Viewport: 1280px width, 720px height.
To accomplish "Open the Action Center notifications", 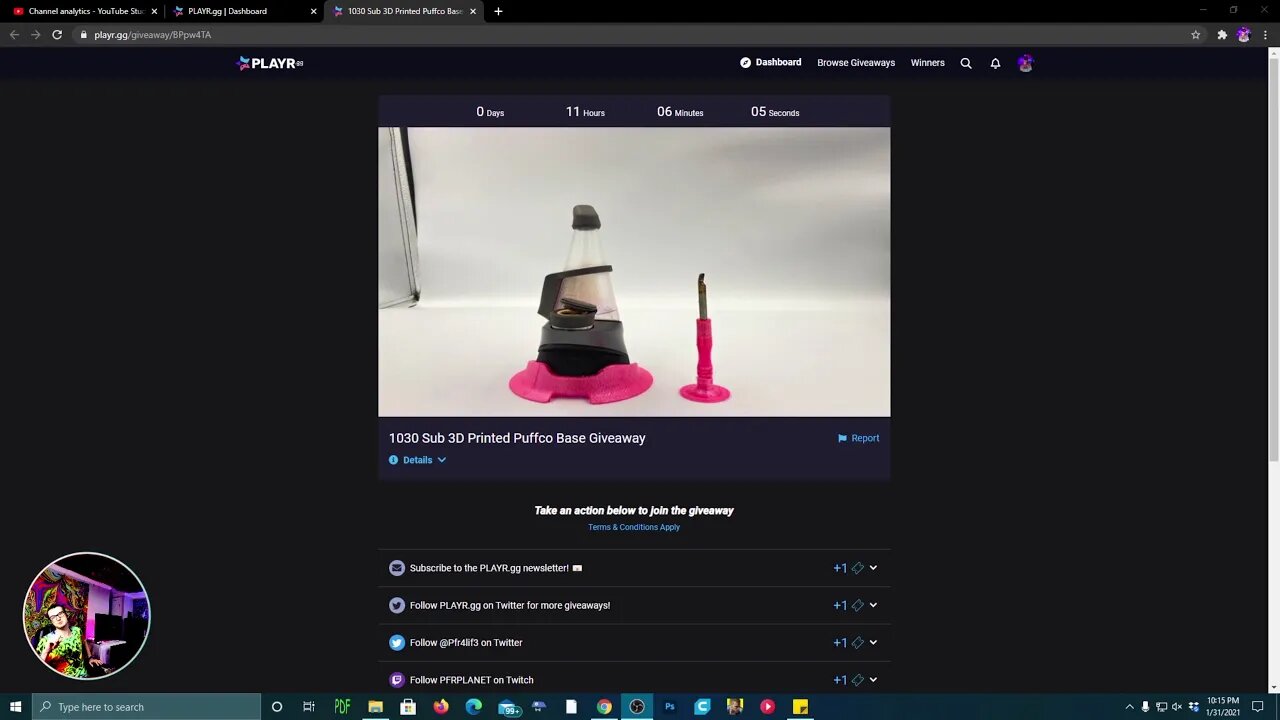I will click(x=1258, y=707).
